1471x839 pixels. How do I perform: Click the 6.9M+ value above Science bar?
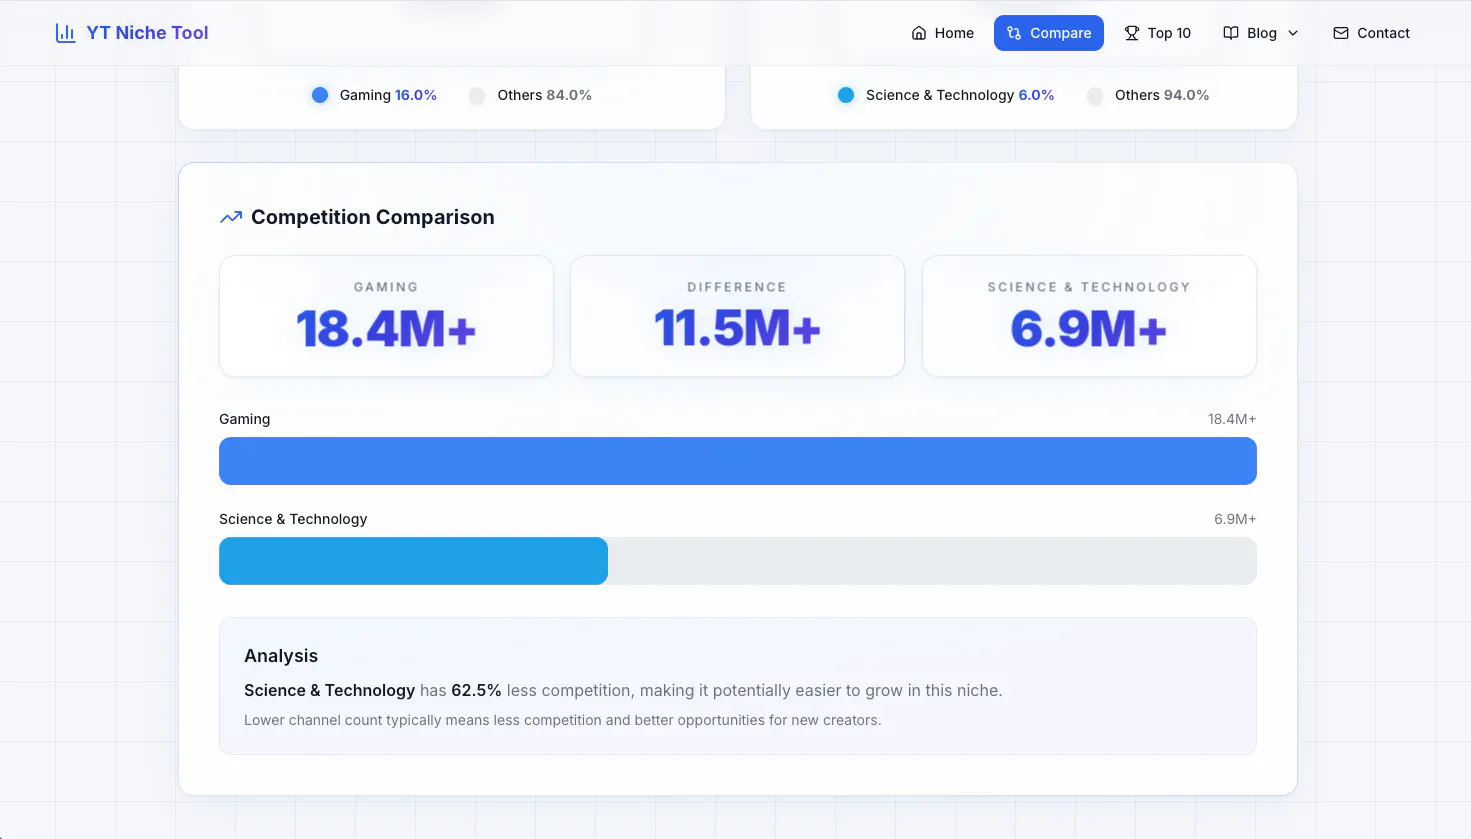click(1235, 519)
